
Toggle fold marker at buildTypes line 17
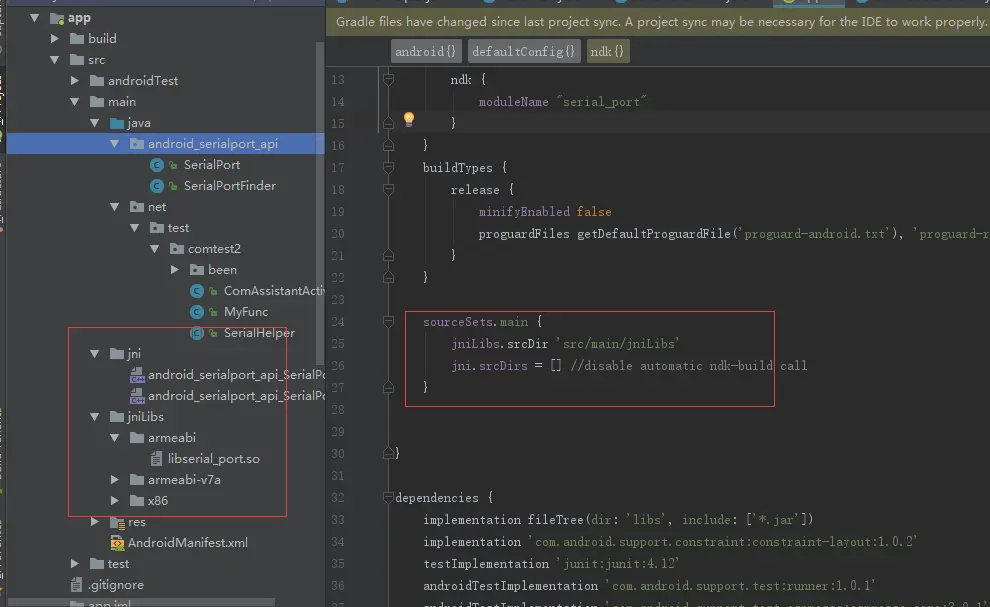388,167
